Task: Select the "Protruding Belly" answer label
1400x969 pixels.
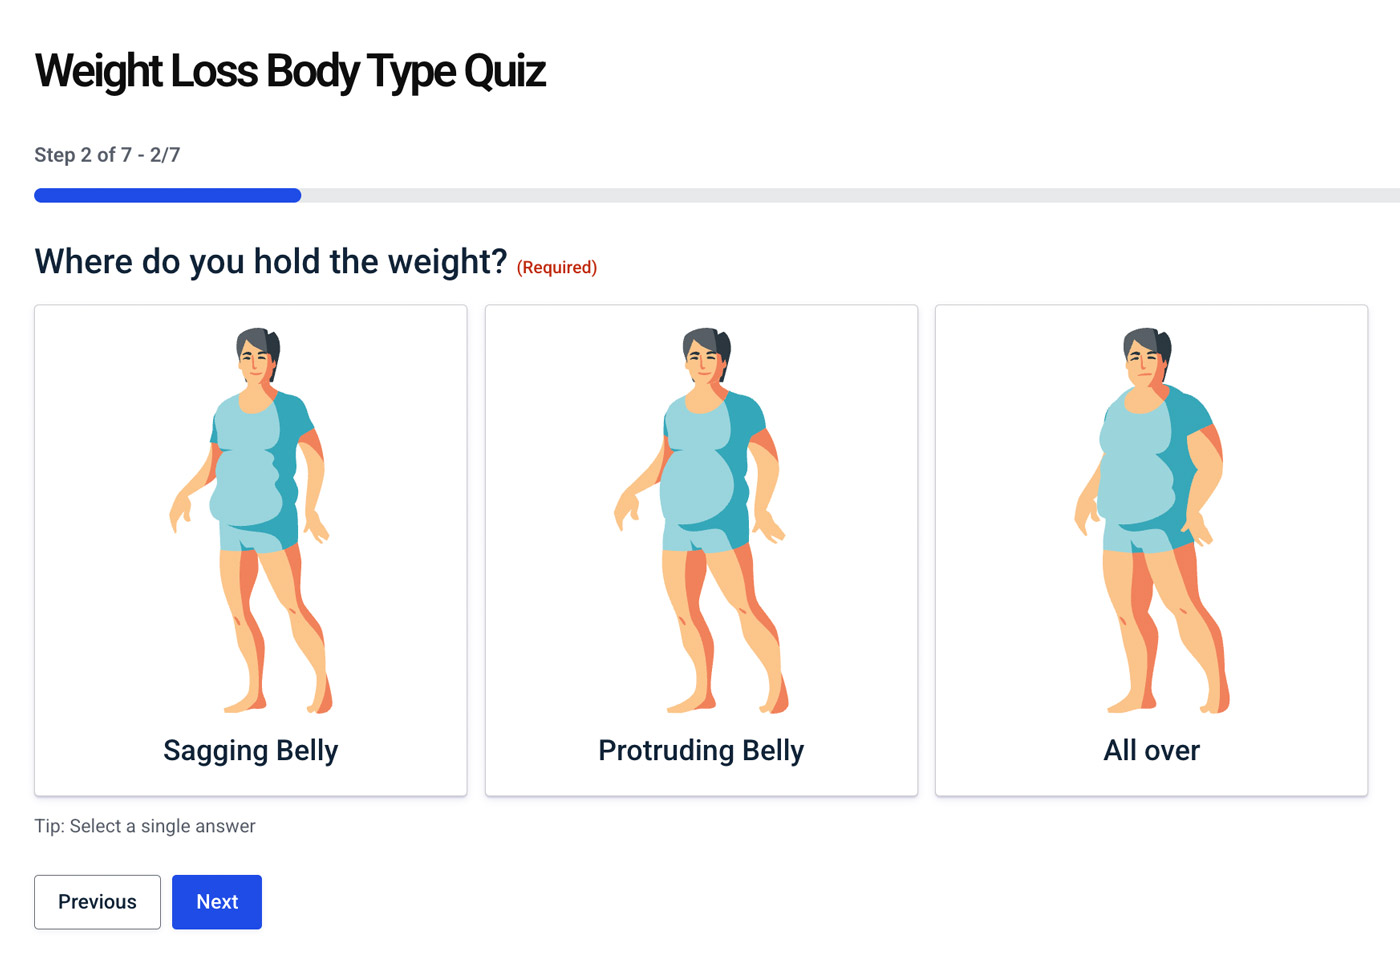Action: pos(701,750)
